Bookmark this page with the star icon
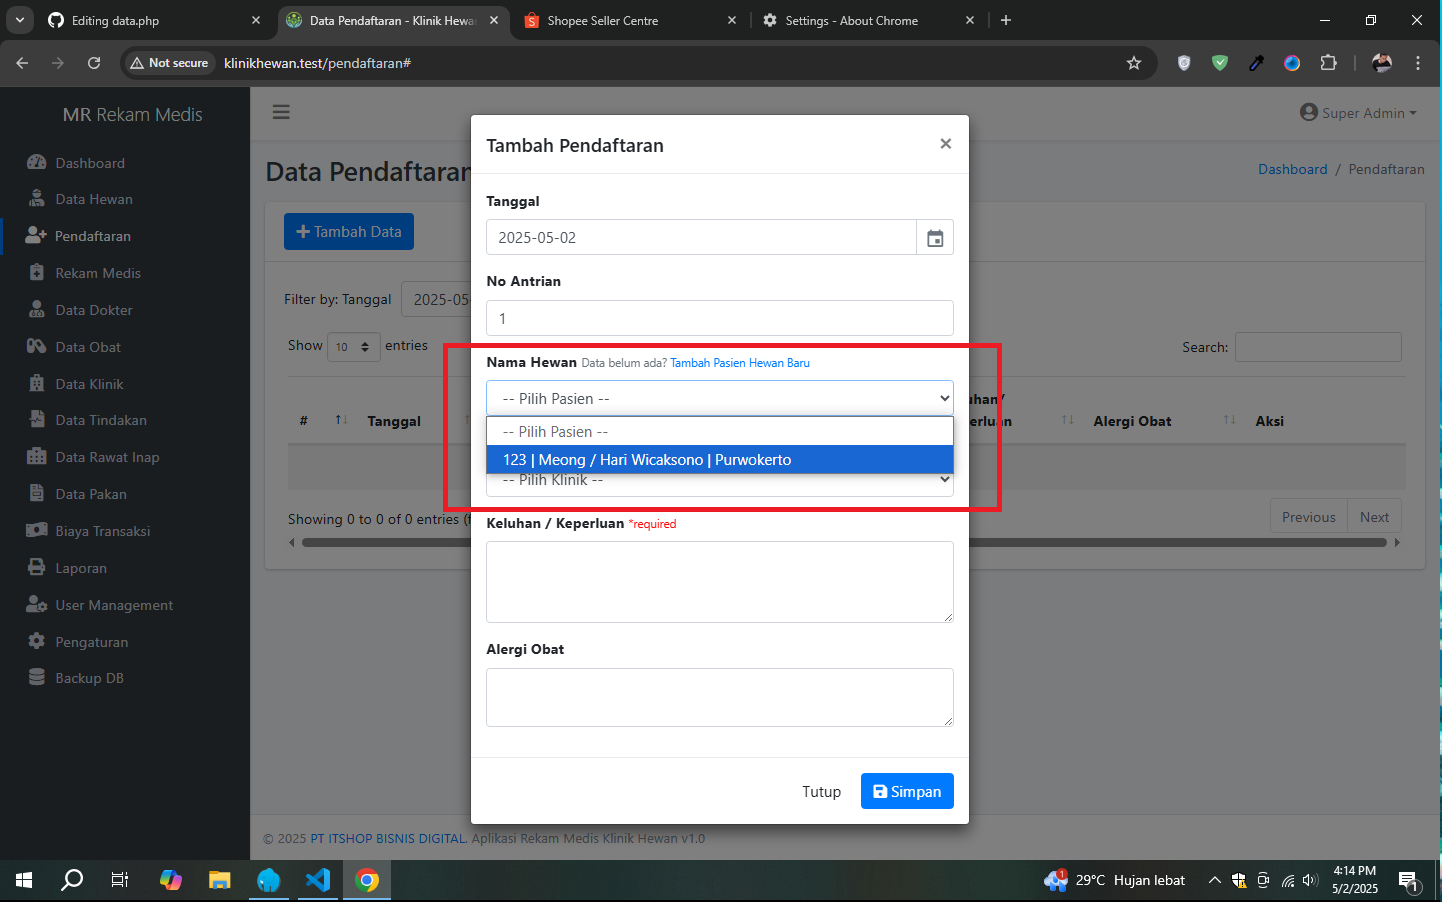The image size is (1442, 902). [1133, 63]
